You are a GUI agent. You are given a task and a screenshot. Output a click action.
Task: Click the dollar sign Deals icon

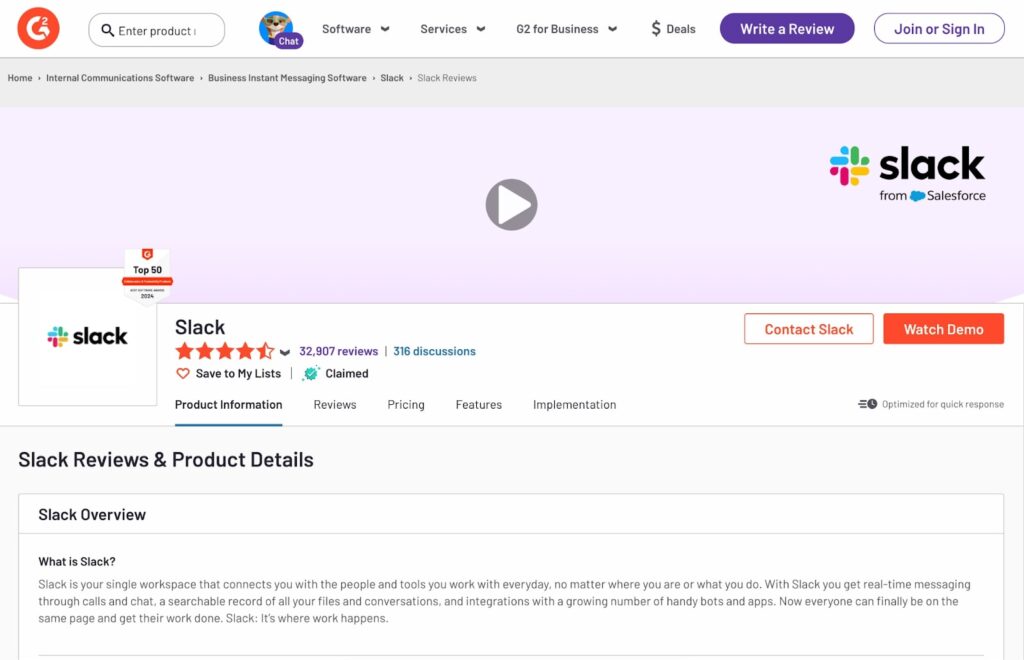pyautogui.click(x=656, y=29)
